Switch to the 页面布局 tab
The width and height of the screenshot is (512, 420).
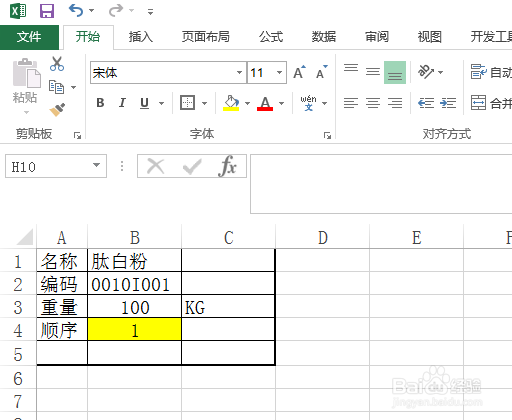pos(206,37)
